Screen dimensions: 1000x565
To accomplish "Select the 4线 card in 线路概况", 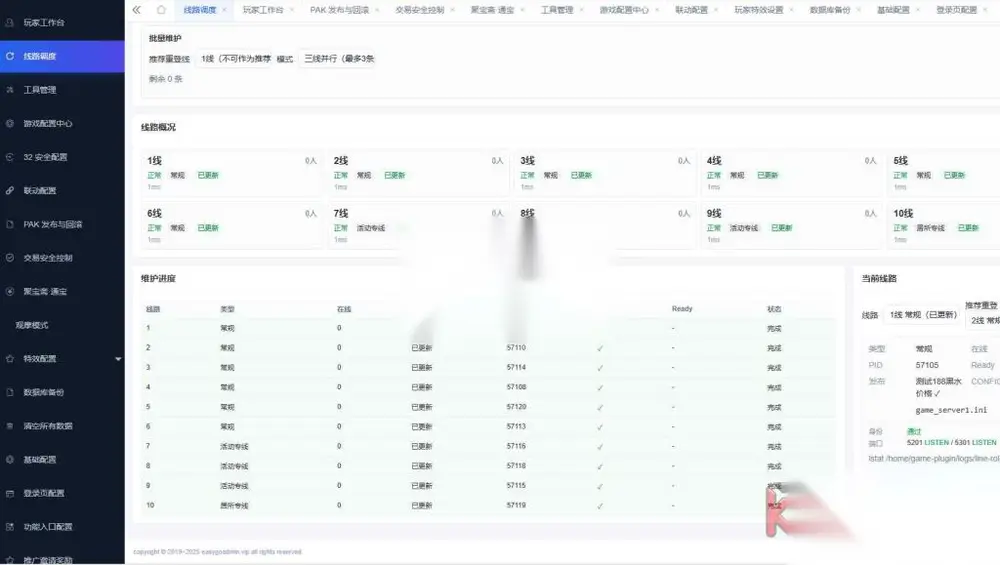I will [791, 173].
